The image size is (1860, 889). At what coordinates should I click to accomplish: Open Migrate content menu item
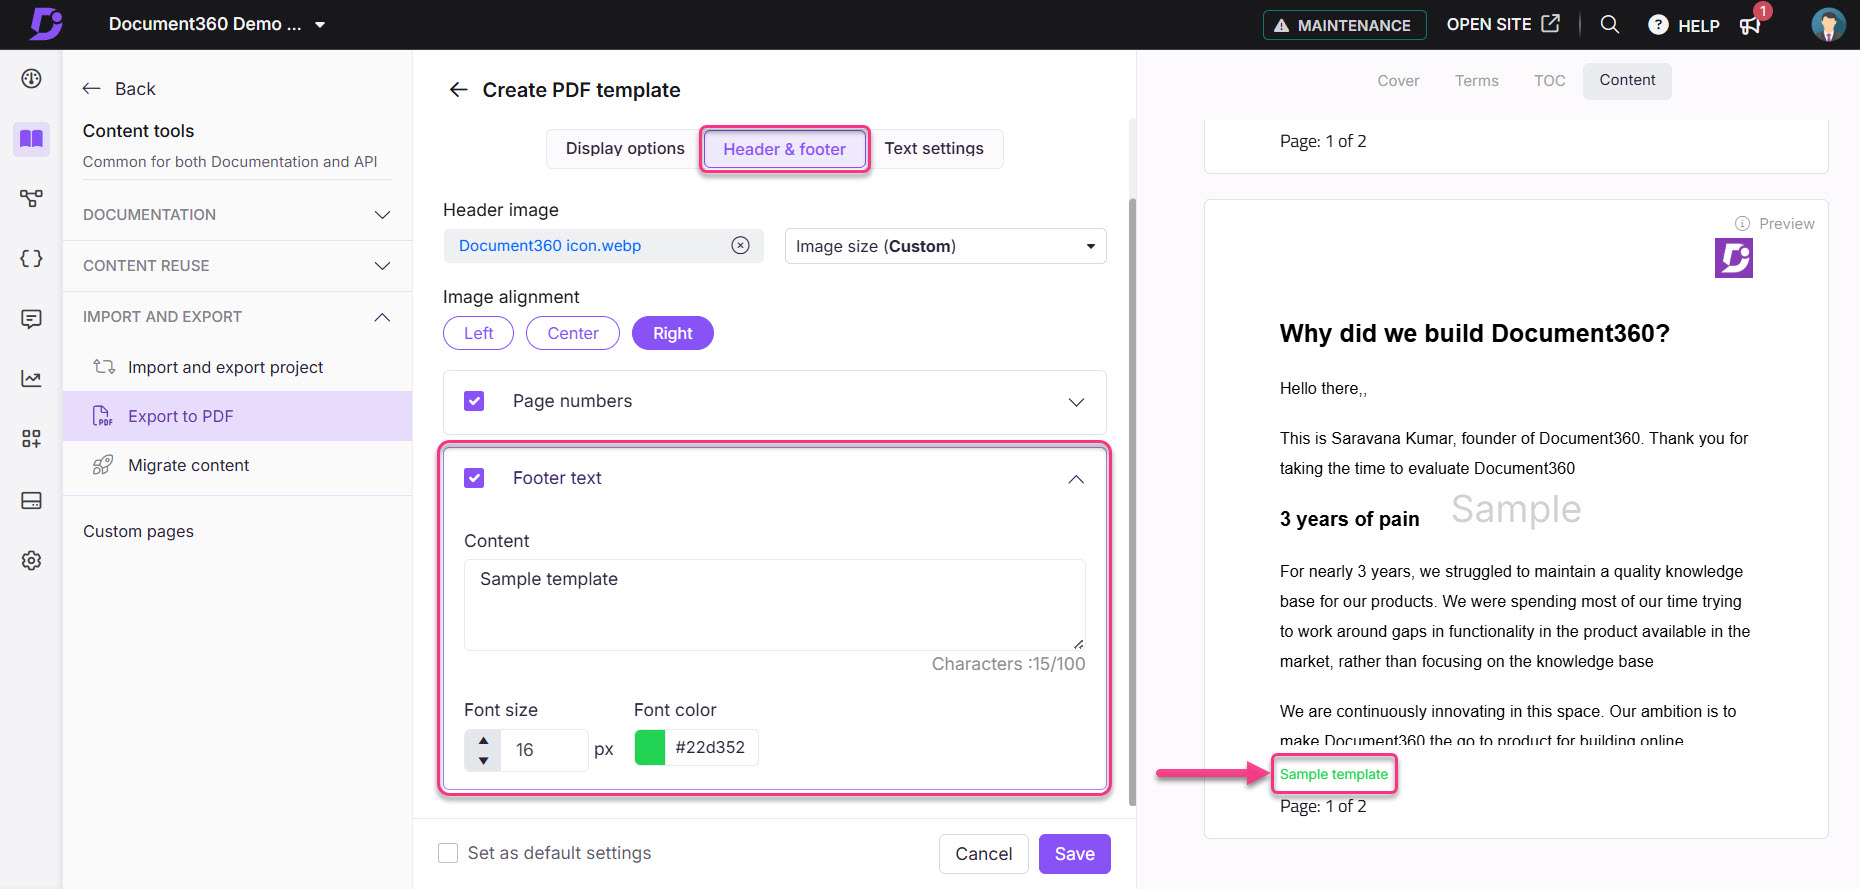(x=238, y=465)
